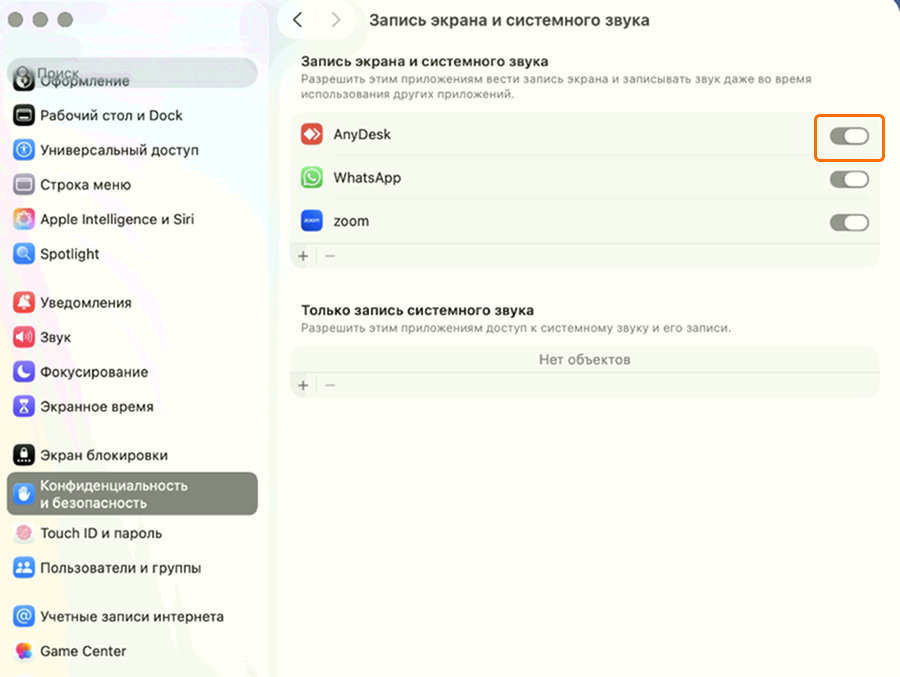Disable screen recording for AnyDesk
Screen dimensions: 900x677
pos(849,134)
